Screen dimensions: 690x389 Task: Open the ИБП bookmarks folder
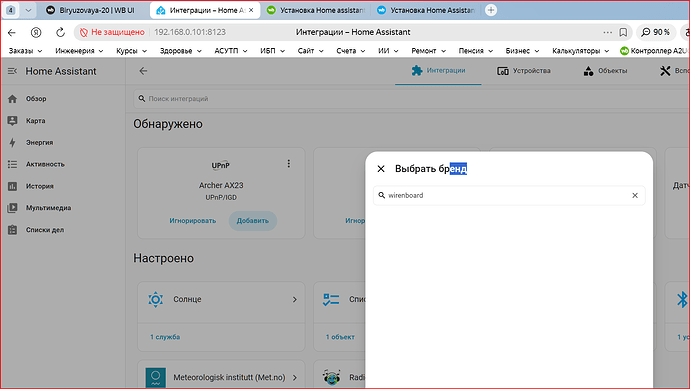(x=272, y=51)
